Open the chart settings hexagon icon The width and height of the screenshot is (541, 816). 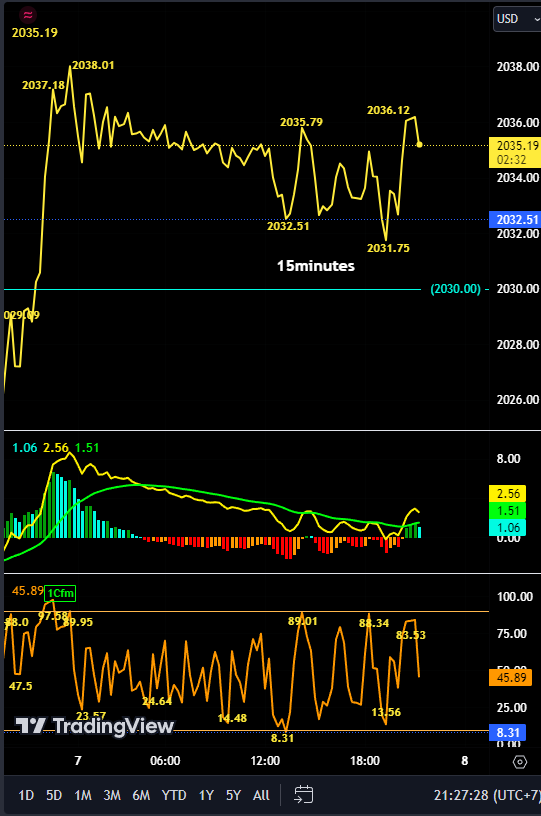520,762
